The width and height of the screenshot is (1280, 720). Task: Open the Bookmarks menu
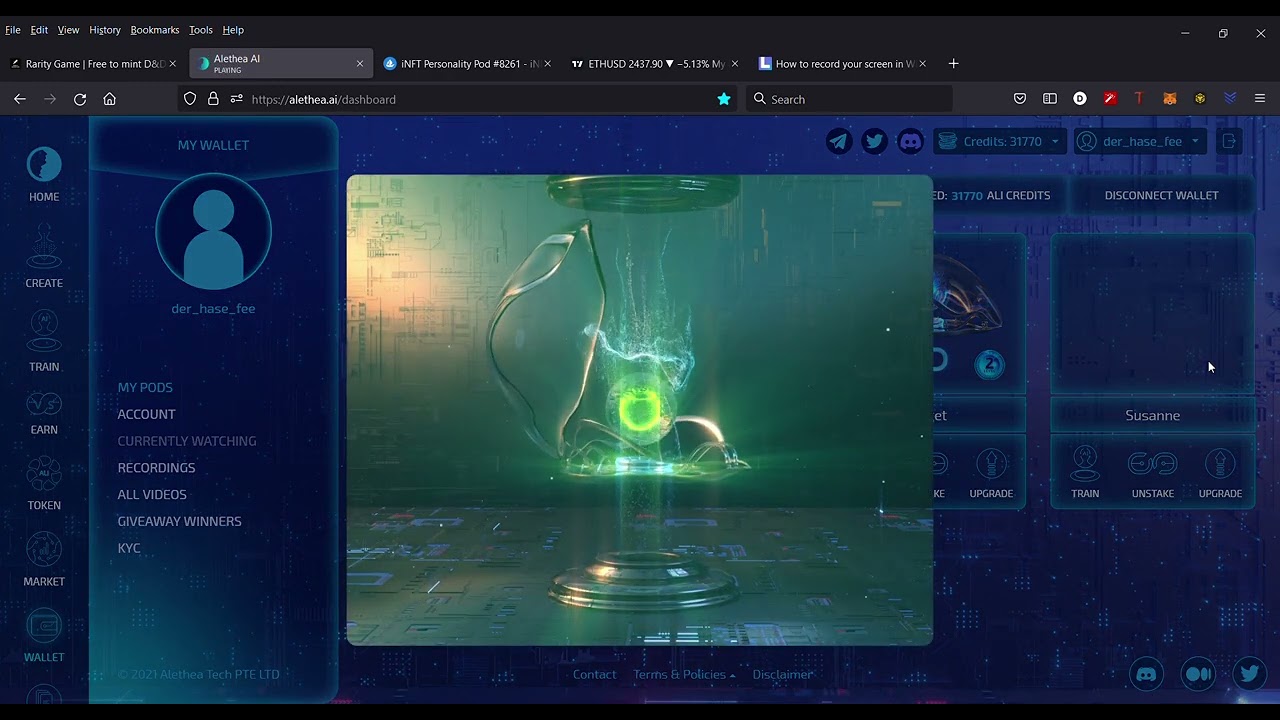pos(155,30)
